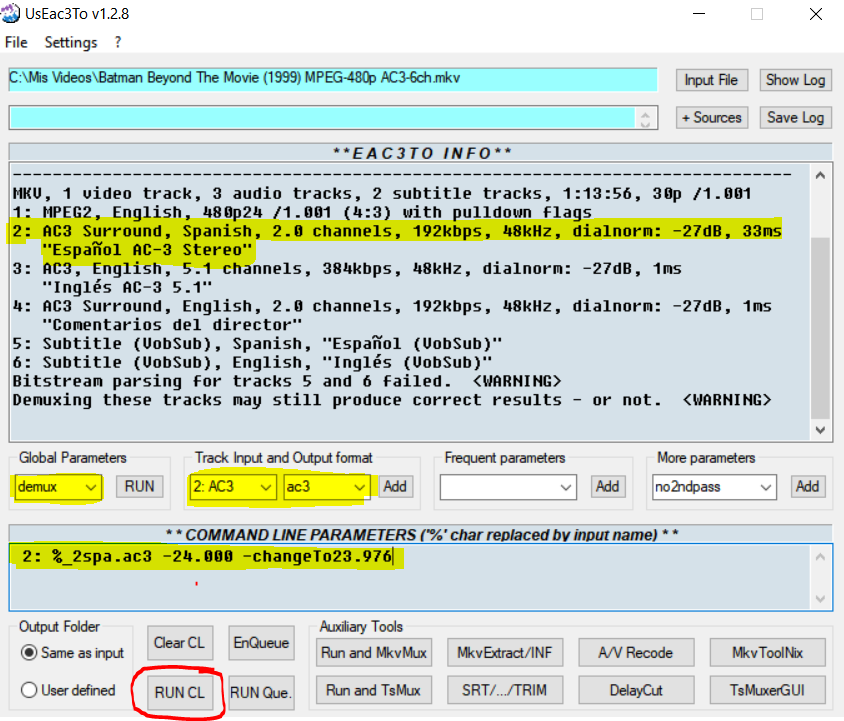Click up arrow of sources field spinner
844x721 pixels.
(645, 113)
